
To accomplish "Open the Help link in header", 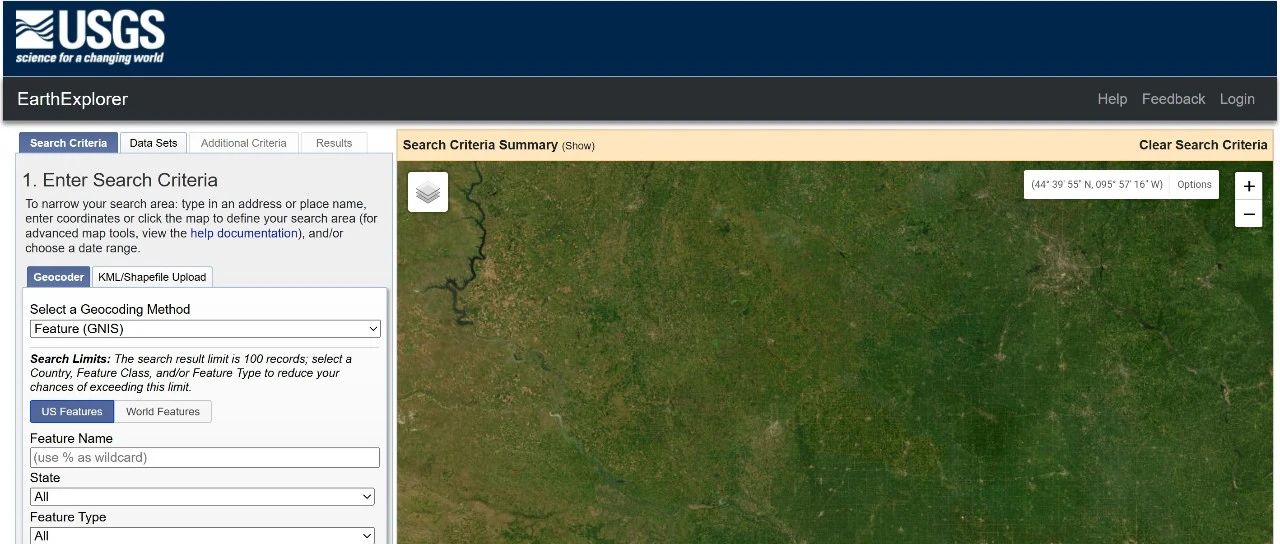I will click(x=1112, y=99).
